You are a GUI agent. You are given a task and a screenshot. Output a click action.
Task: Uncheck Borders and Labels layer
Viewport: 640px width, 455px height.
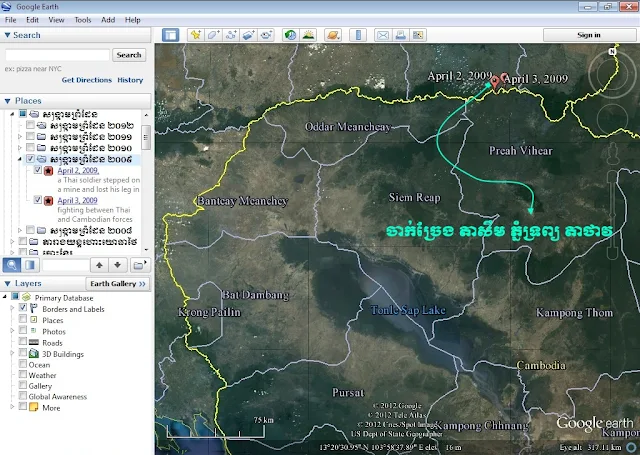click(x=23, y=308)
